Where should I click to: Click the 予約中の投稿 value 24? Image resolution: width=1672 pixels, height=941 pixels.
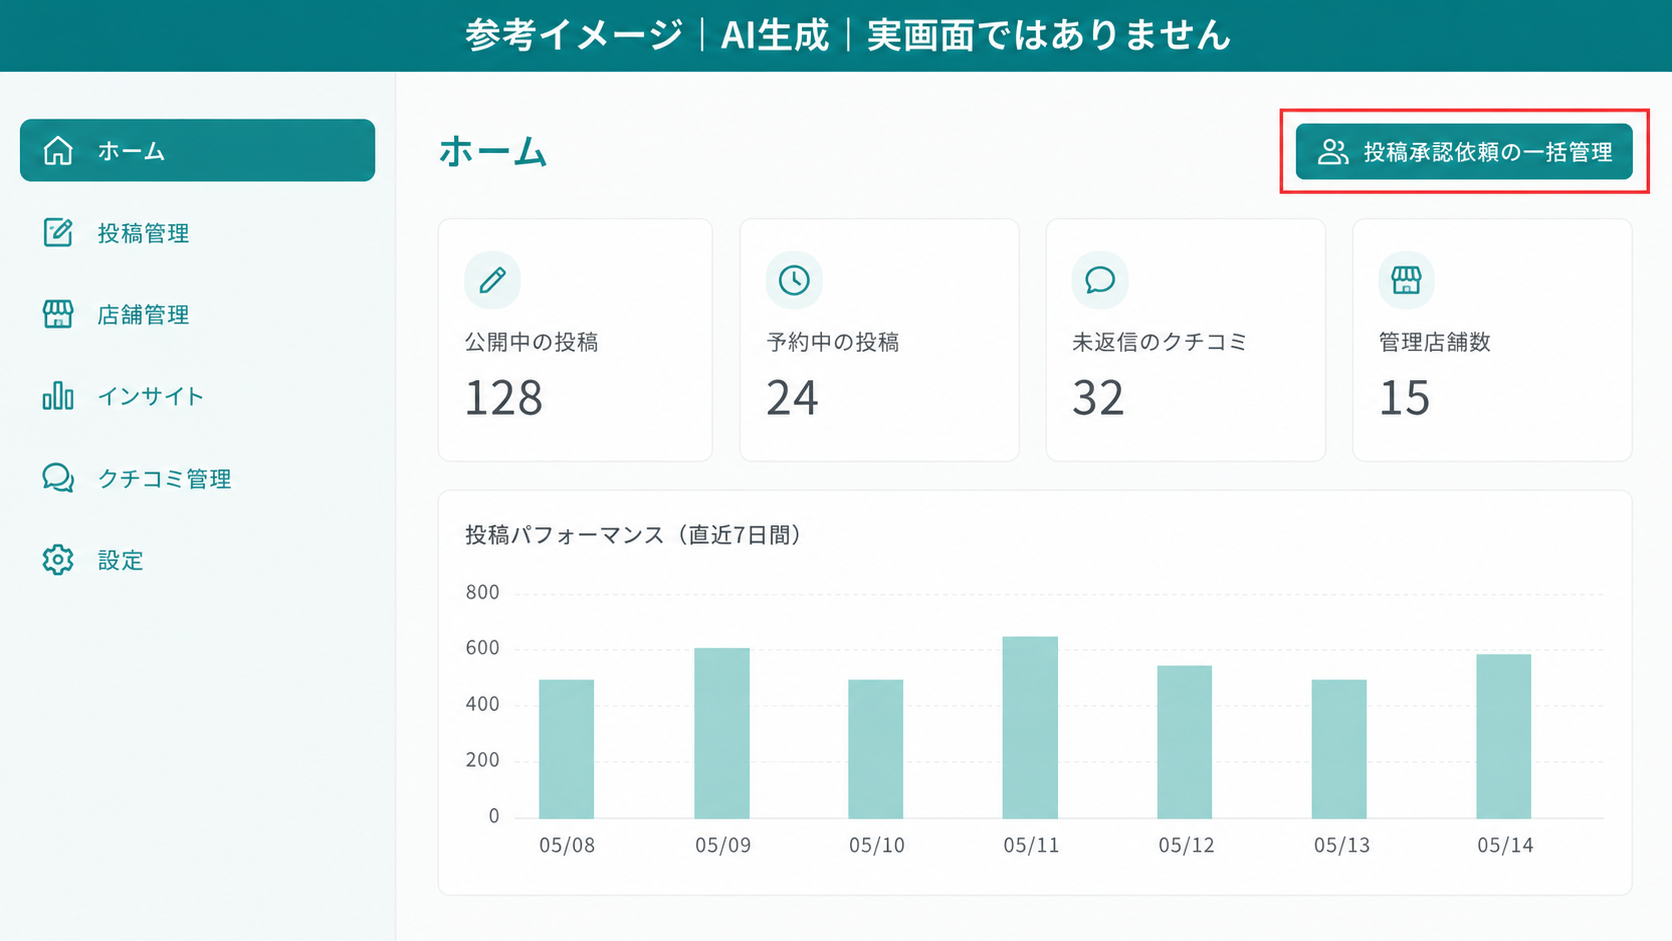coord(793,398)
